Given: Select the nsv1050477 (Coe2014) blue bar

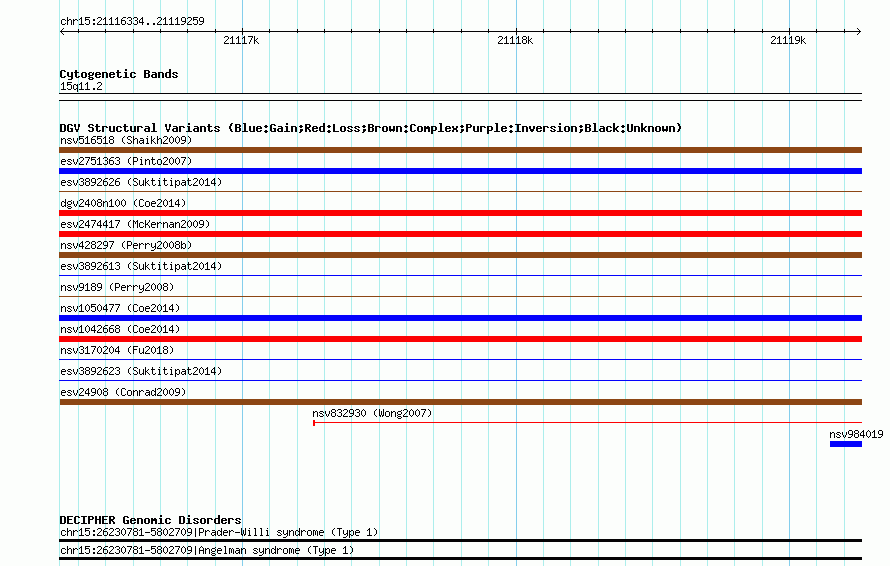Looking at the screenshot, I should click(460, 318).
